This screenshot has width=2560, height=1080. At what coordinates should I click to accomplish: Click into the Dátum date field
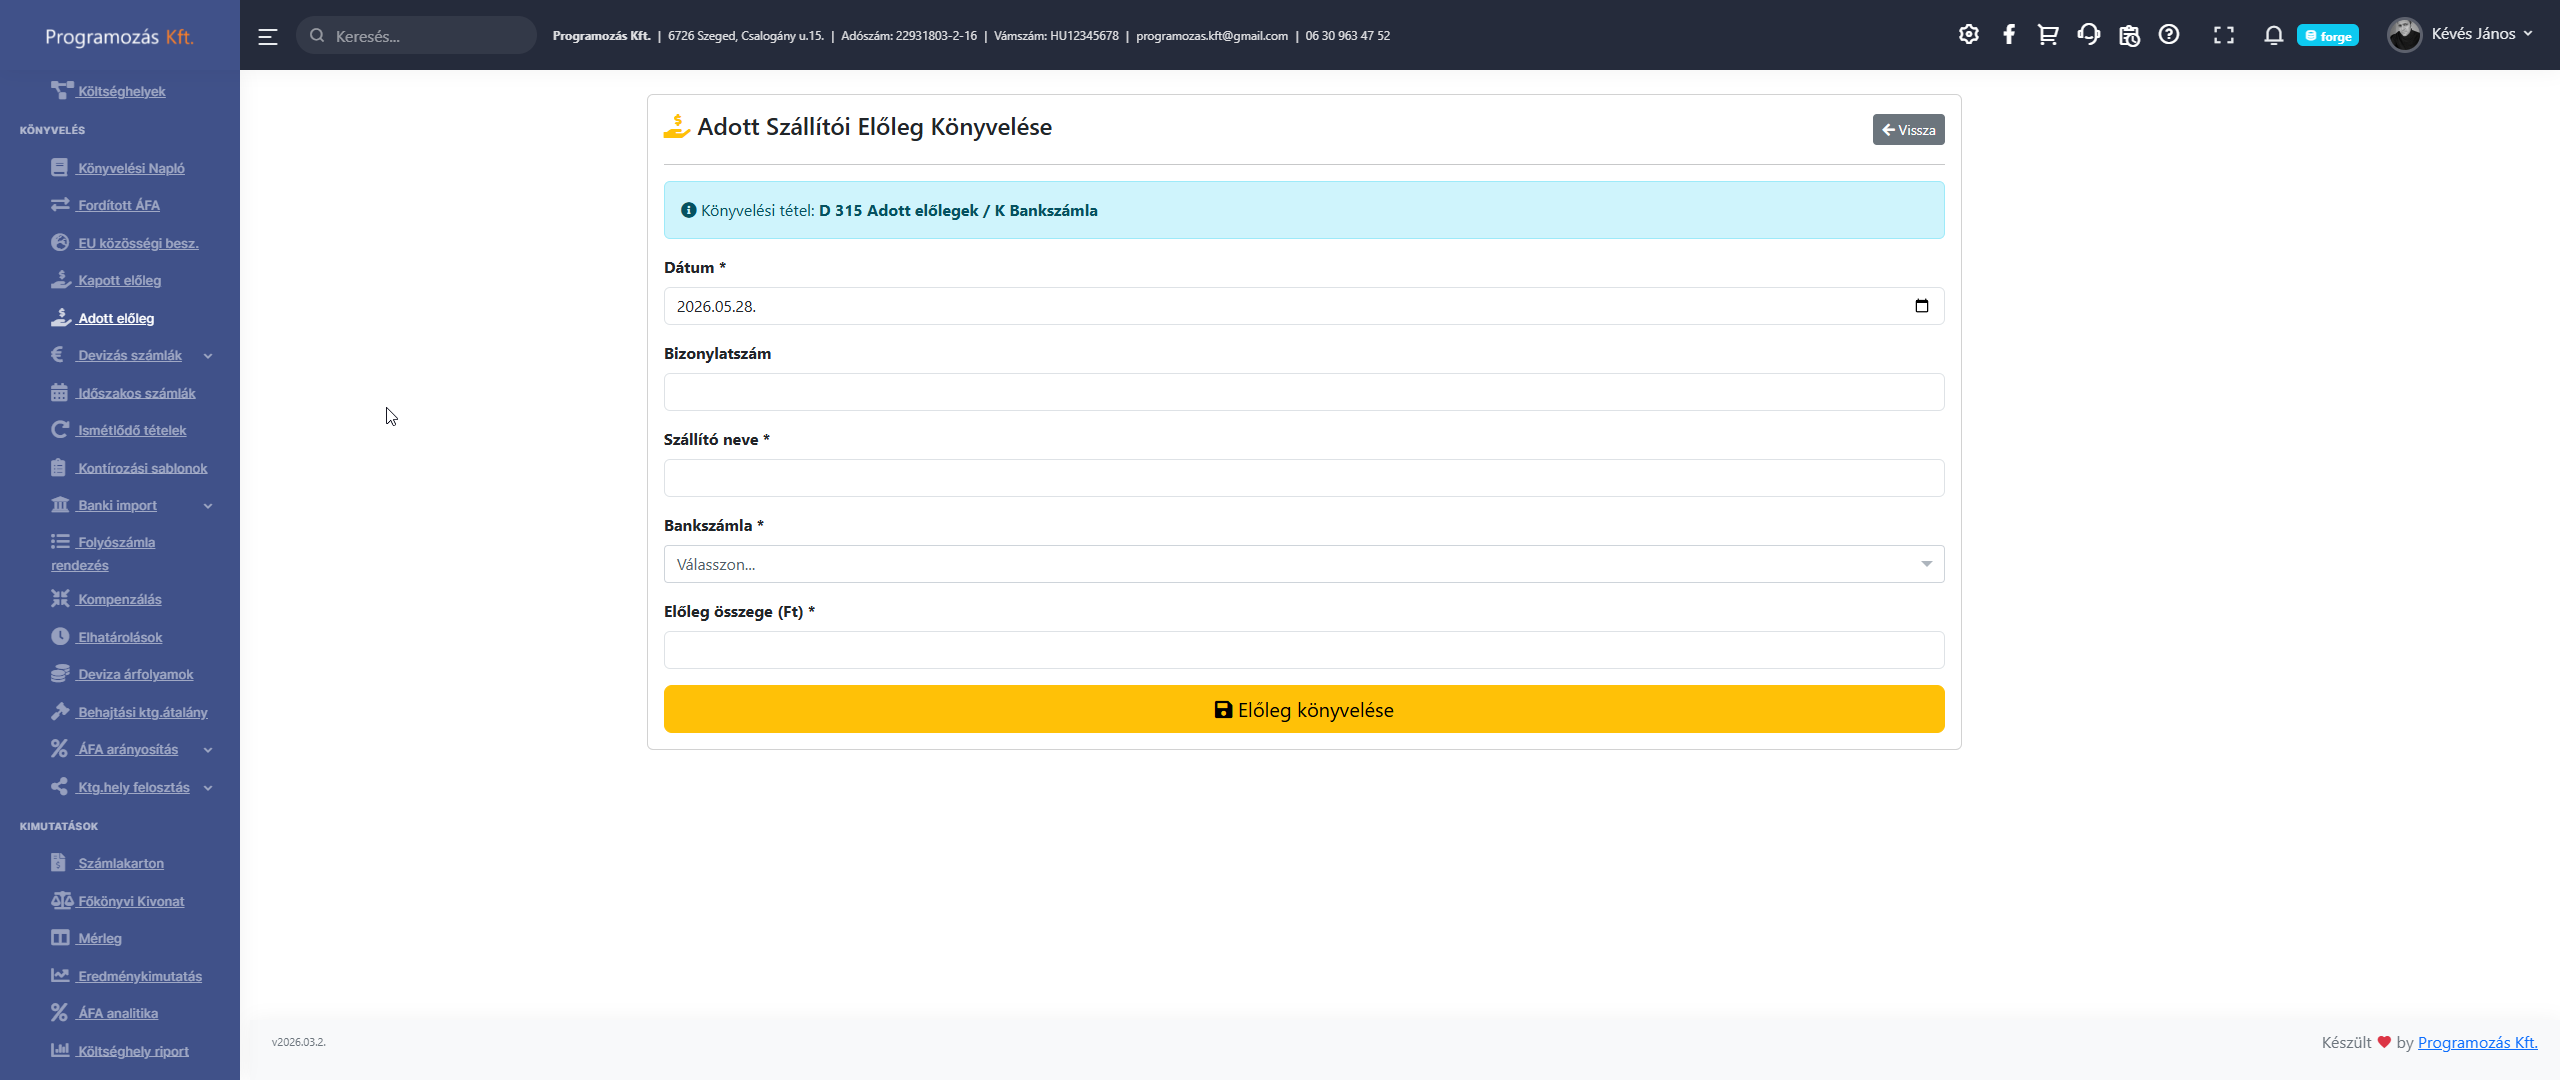click(1303, 306)
